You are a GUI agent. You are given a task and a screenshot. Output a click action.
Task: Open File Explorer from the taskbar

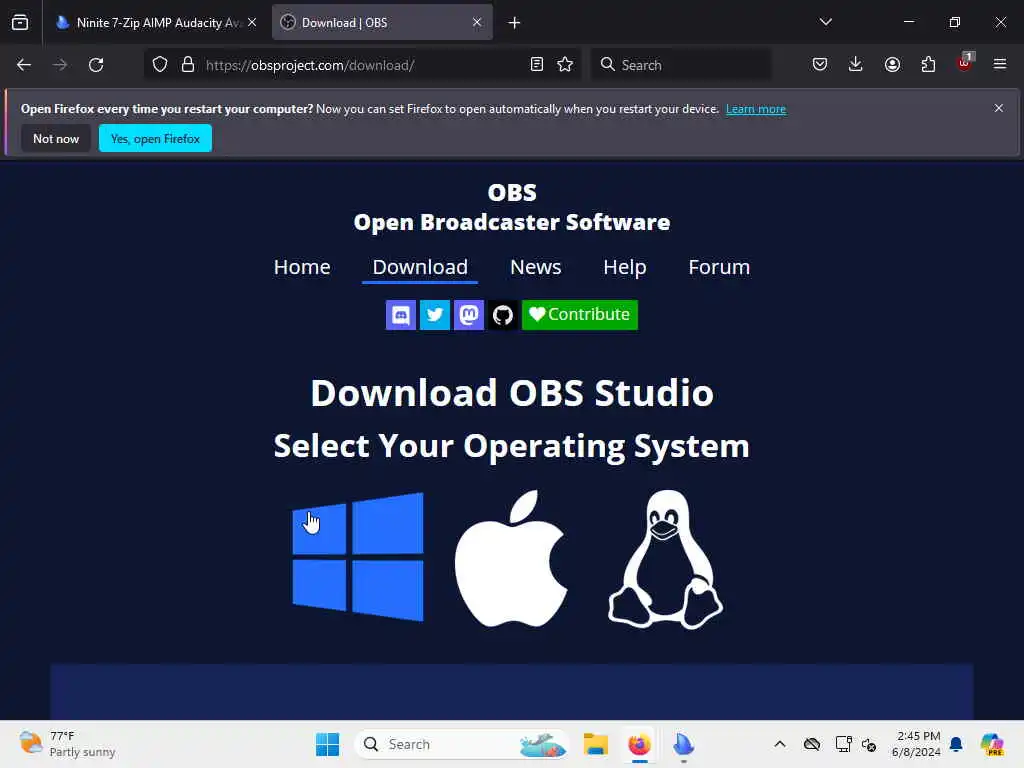point(596,744)
